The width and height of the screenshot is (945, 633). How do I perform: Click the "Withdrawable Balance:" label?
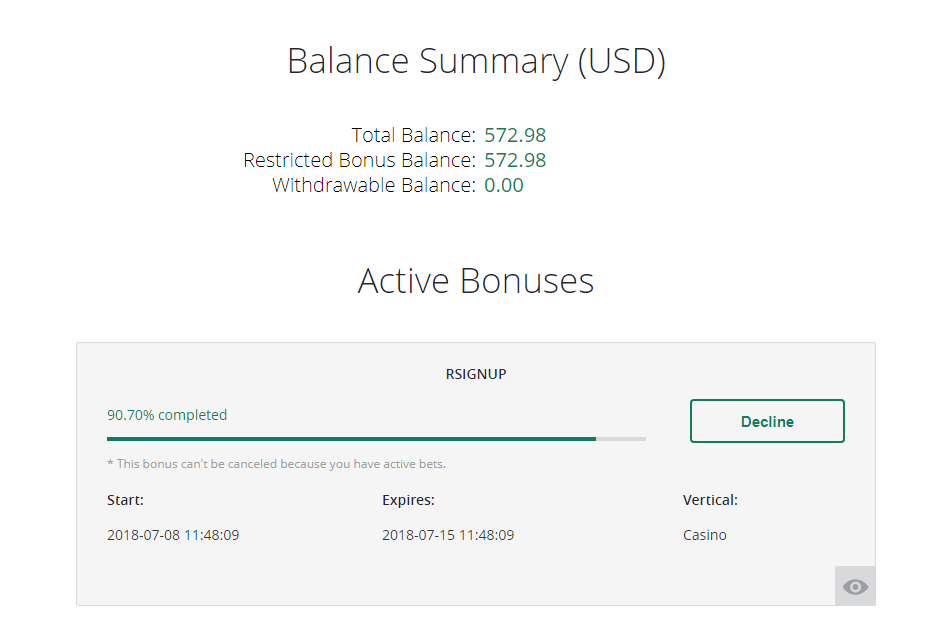click(373, 185)
